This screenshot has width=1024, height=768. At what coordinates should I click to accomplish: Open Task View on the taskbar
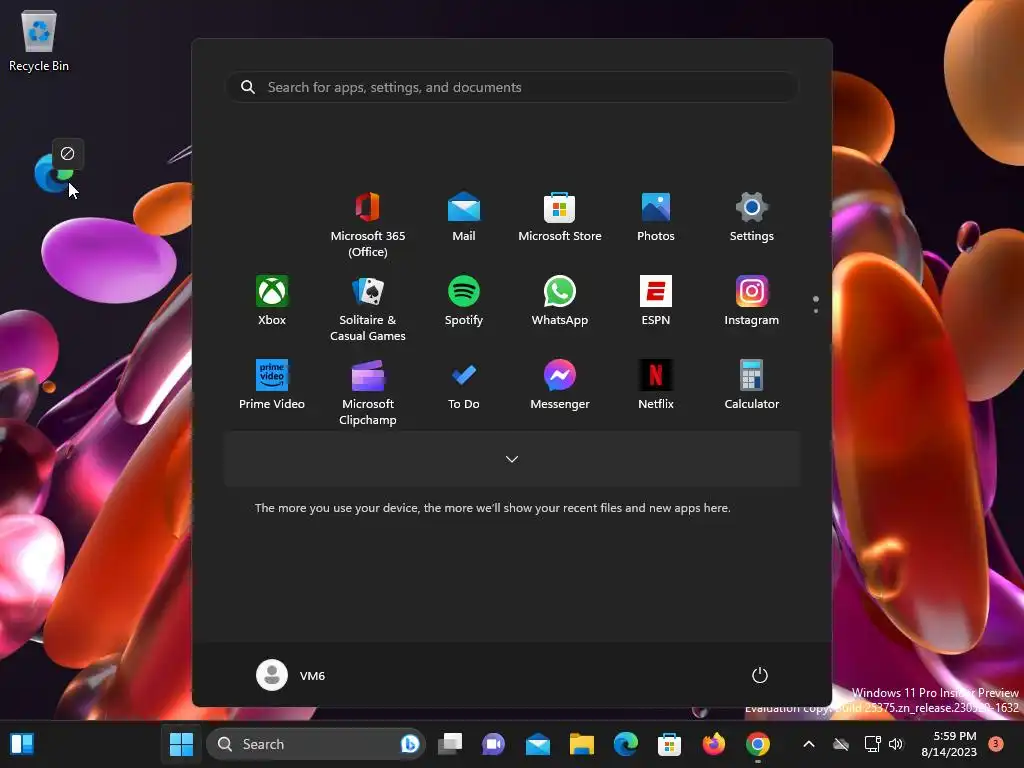point(450,744)
